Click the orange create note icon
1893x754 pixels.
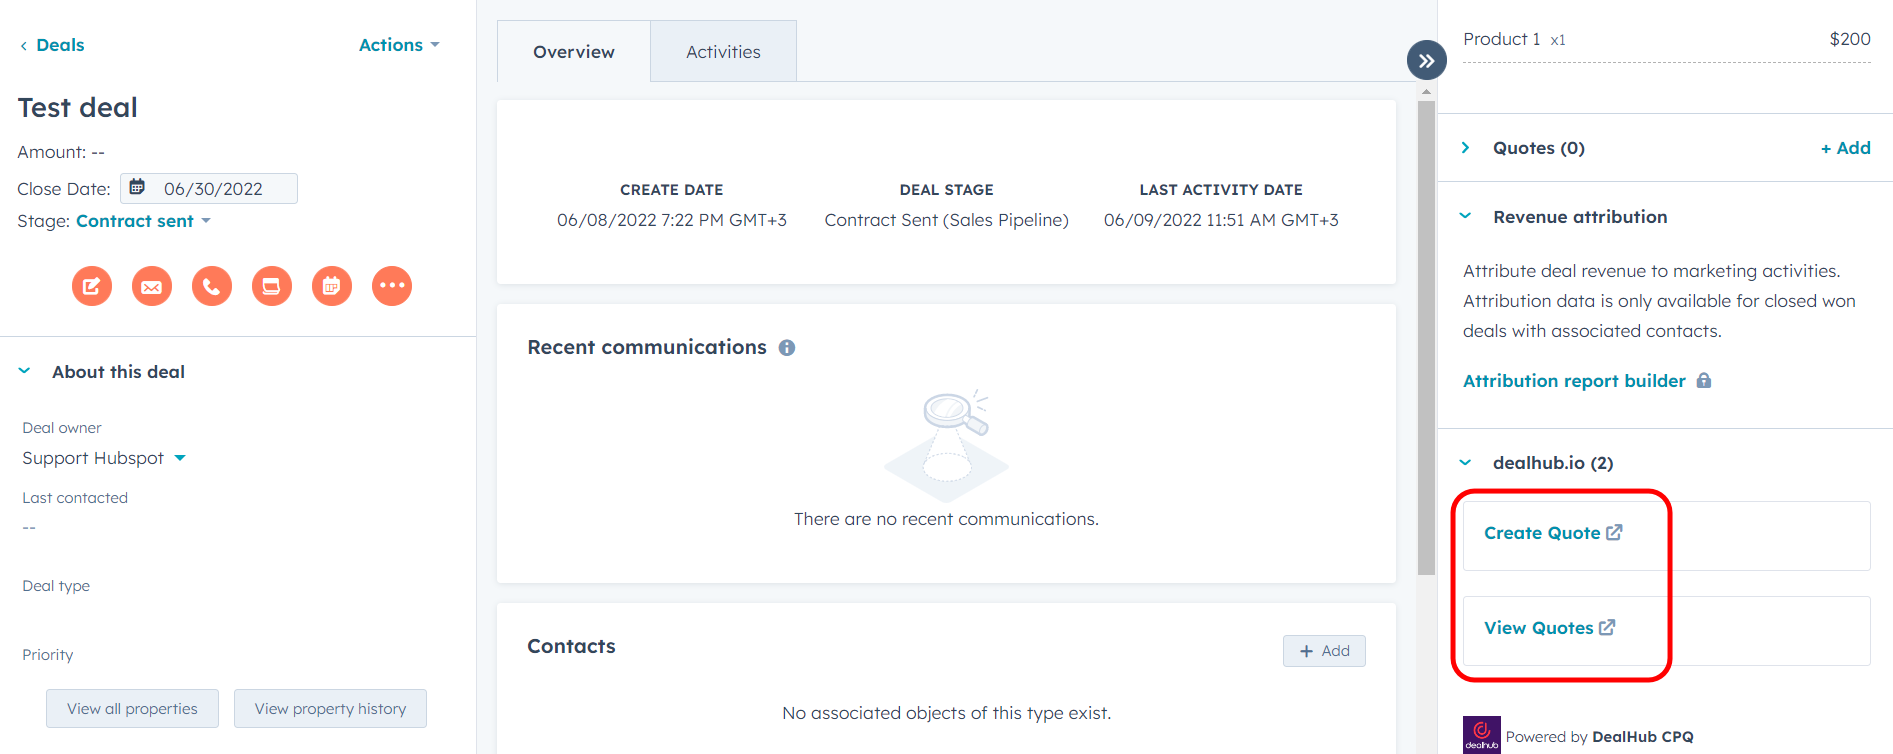coord(92,286)
